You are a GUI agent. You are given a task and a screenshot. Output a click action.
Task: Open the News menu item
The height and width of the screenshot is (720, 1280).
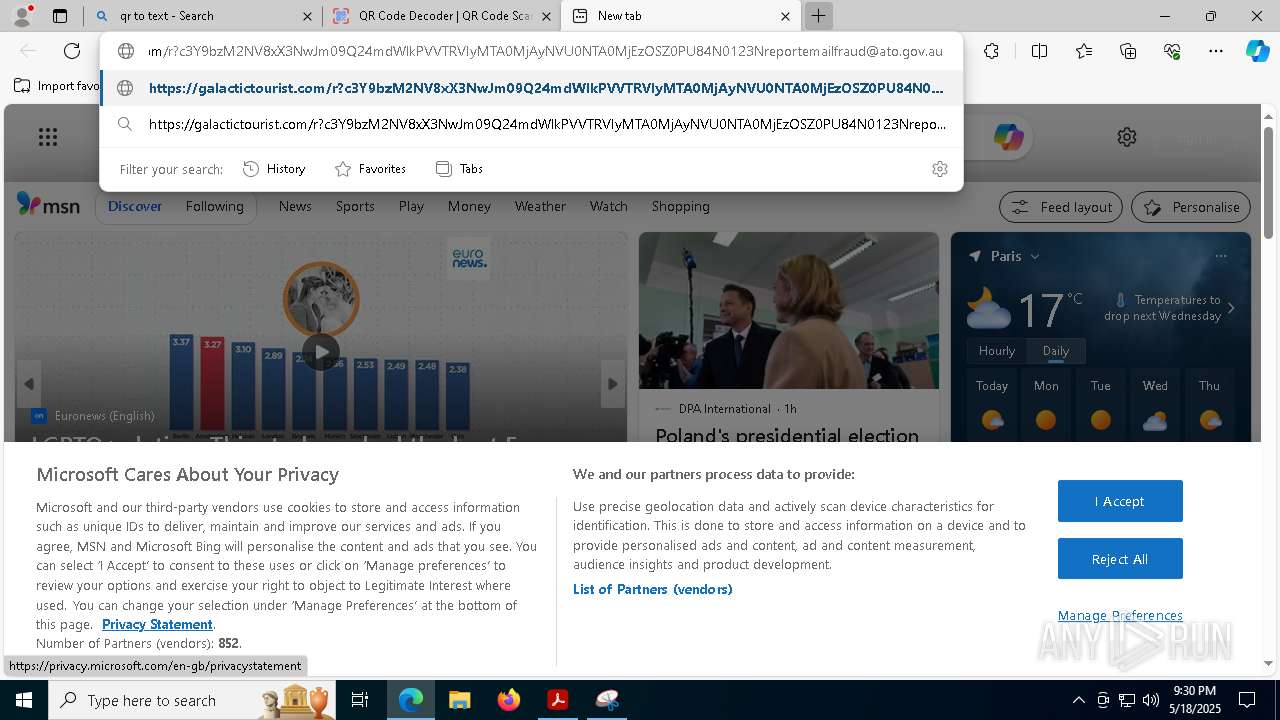[295, 206]
